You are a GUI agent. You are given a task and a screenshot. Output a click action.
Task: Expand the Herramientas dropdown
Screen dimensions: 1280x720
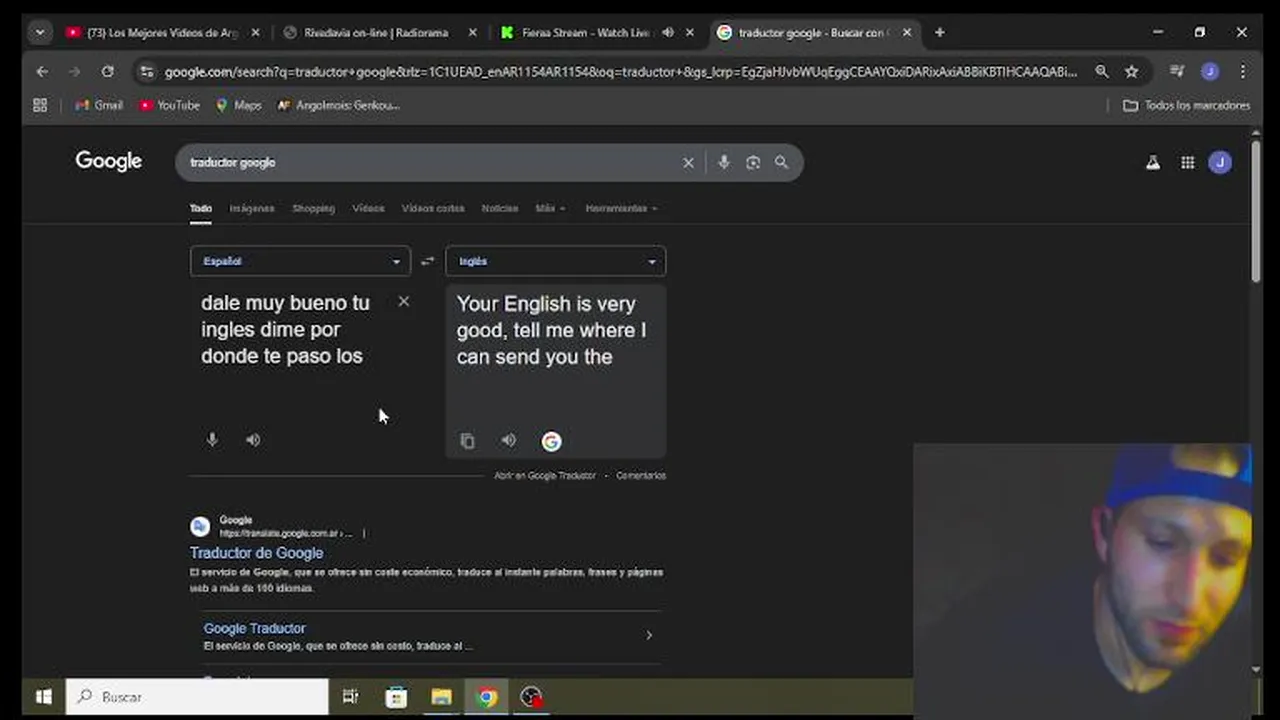pos(621,208)
